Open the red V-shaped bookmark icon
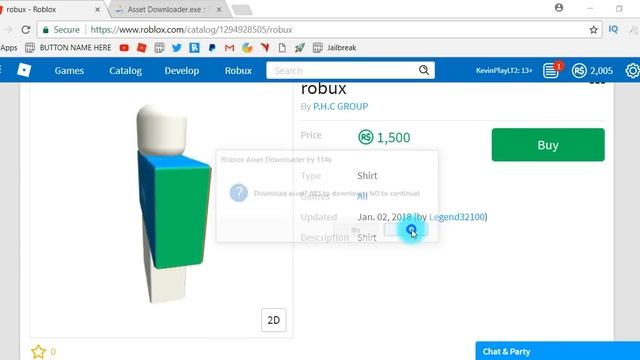The image size is (640, 360). 264,48
